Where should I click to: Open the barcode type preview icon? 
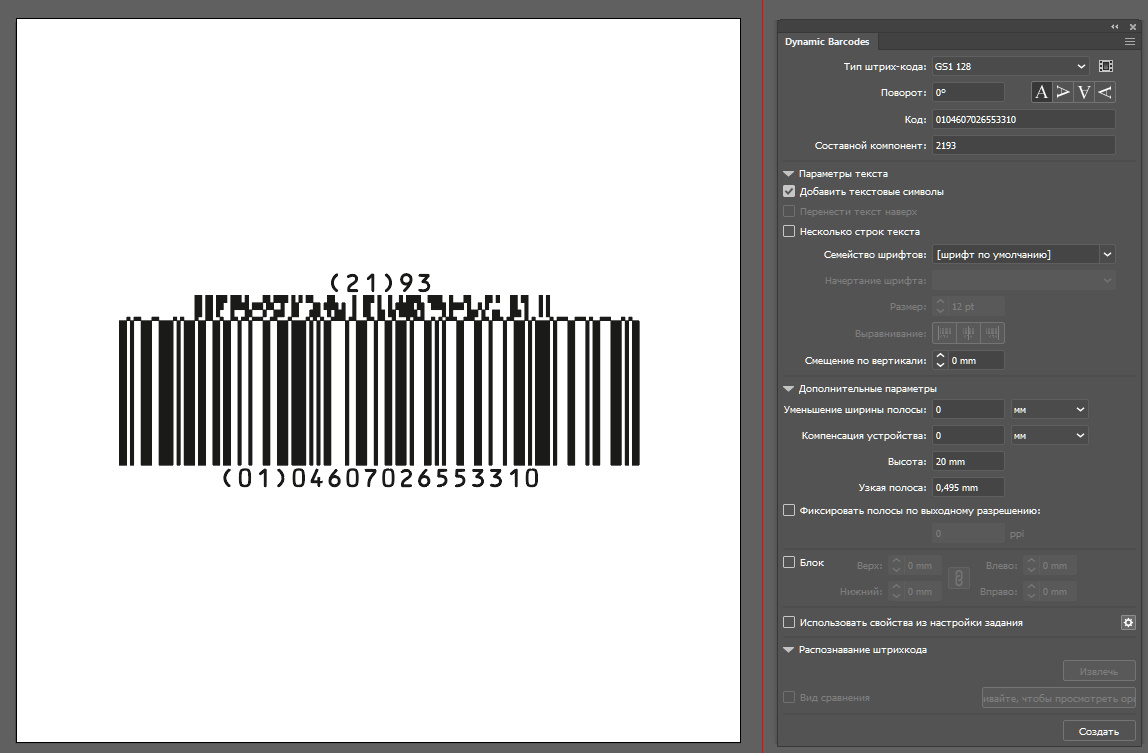click(x=1106, y=66)
